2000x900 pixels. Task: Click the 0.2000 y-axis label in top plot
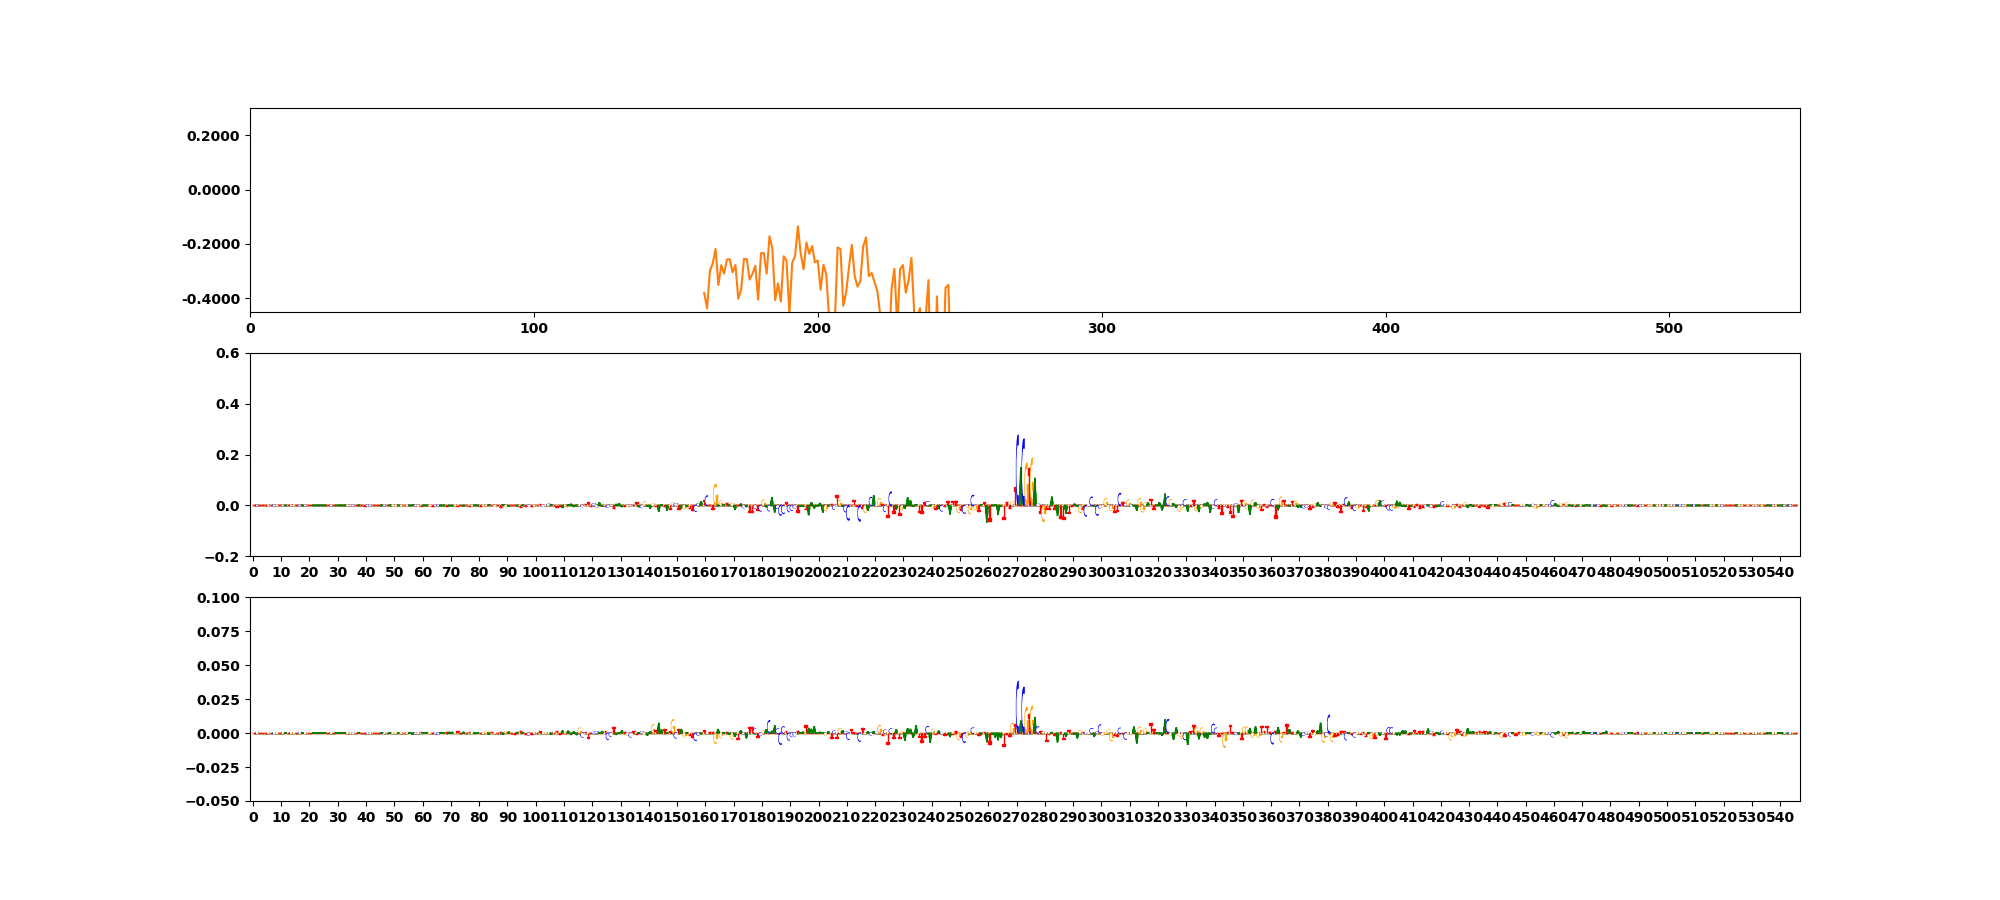tap(212, 136)
